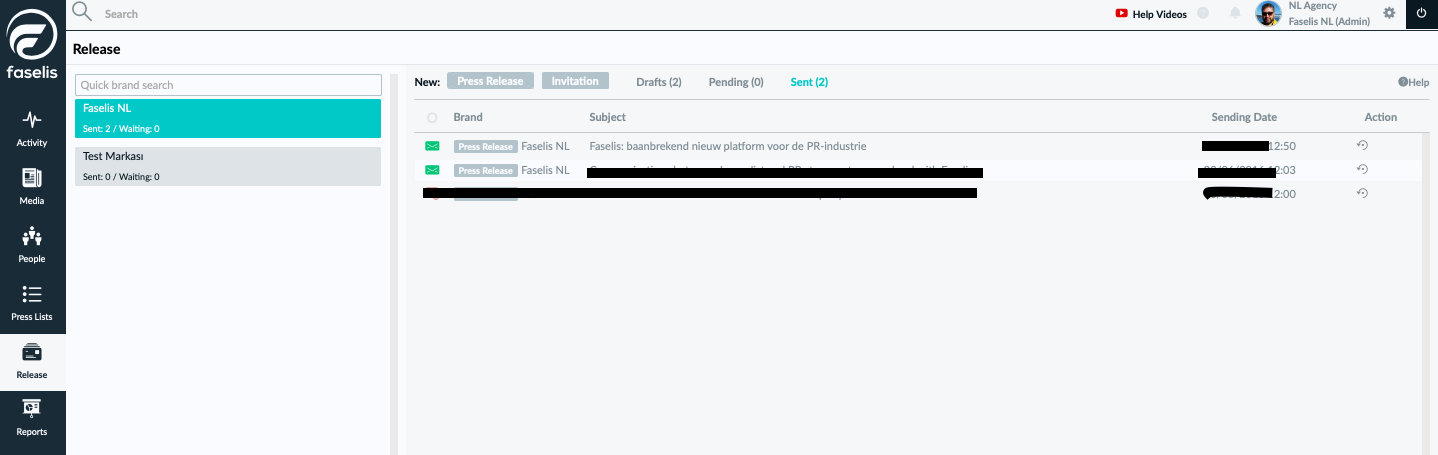Open the Reports section
Image resolution: width=1438 pixels, height=455 pixels.
point(32,417)
